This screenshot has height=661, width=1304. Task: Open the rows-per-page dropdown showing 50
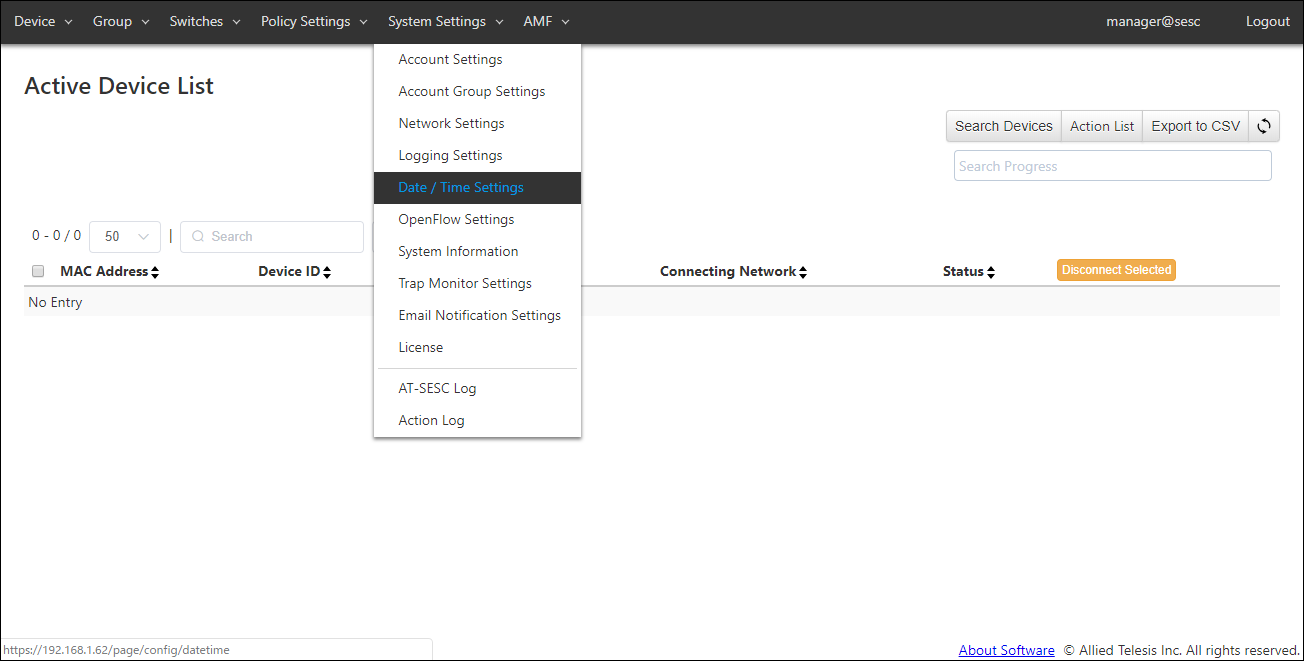point(125,237)
